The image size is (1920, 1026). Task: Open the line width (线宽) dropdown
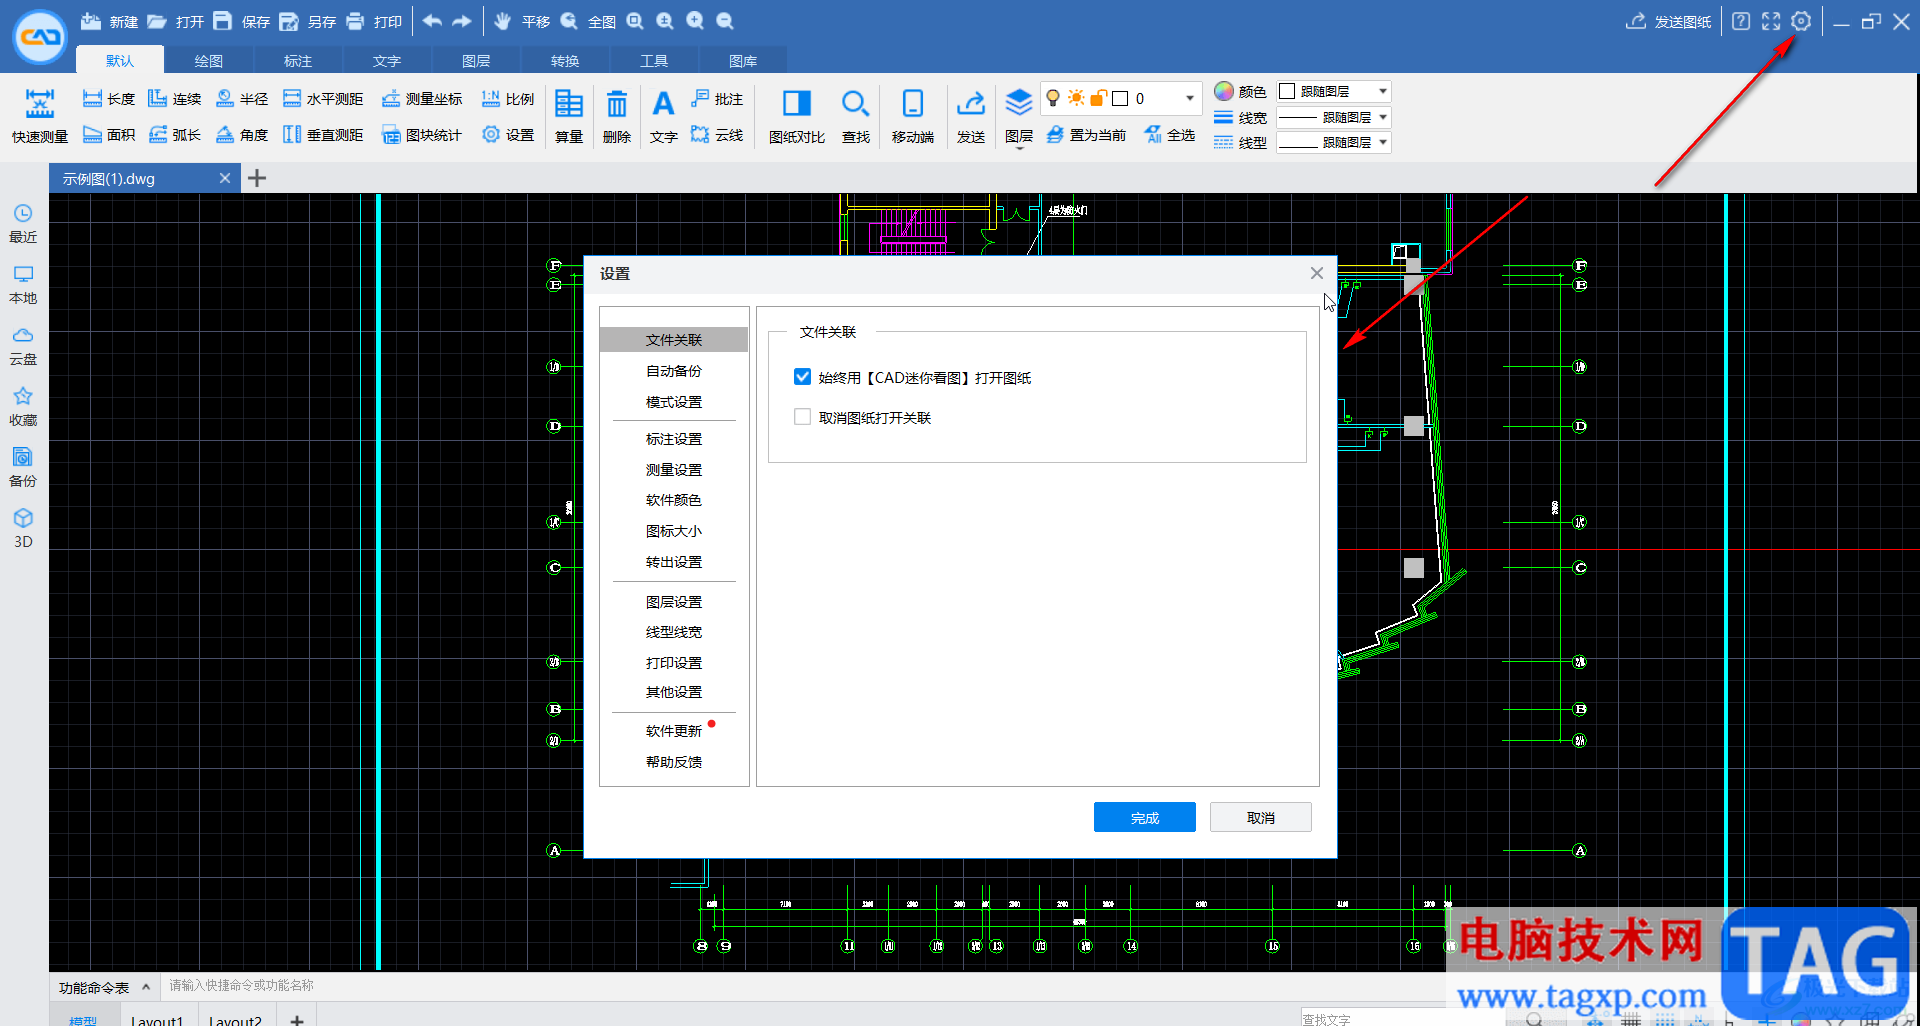tap(1383, 117)
